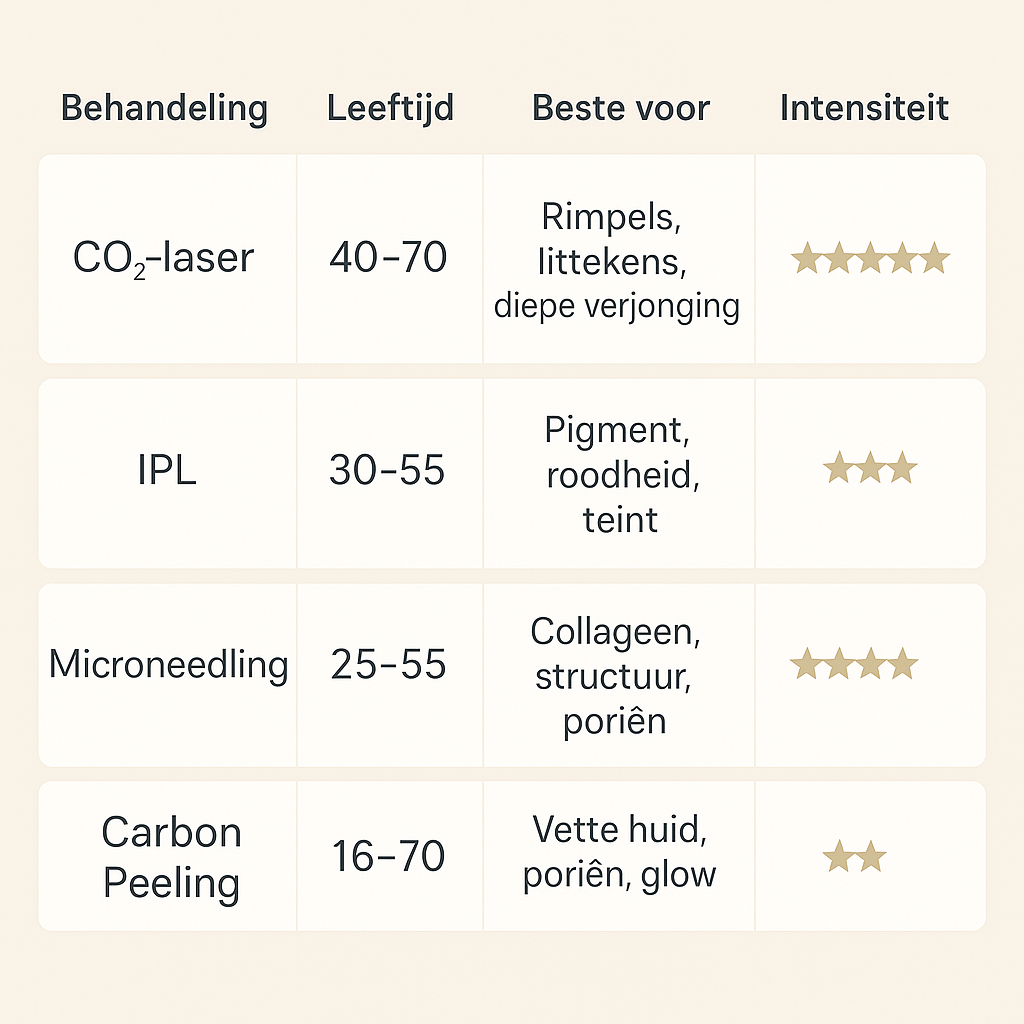The image size is (1024, 1024).
Task: Click the 'Rimpels, littekens, diepe verjonging' text
Action: pos(617,260)
